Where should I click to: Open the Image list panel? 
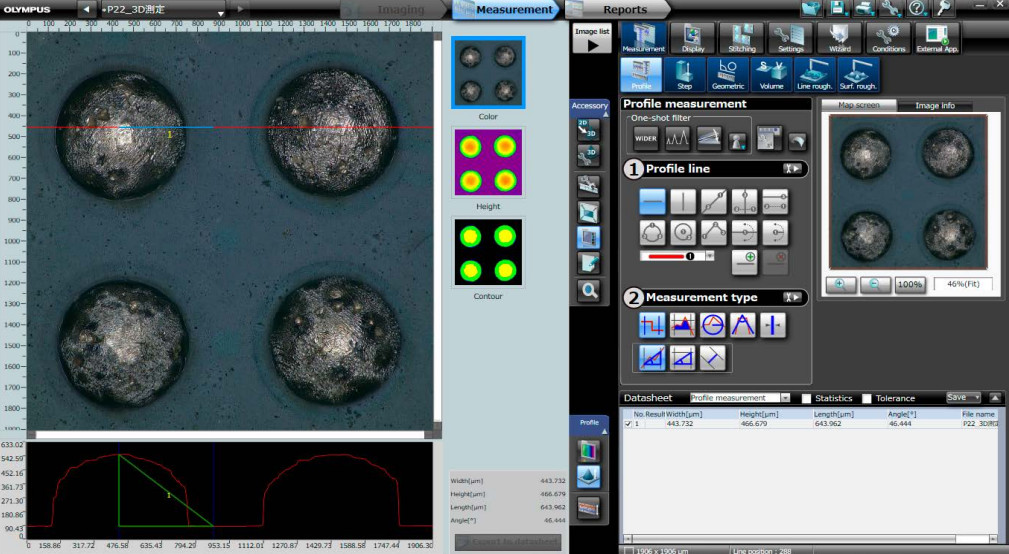coord(592,39)
